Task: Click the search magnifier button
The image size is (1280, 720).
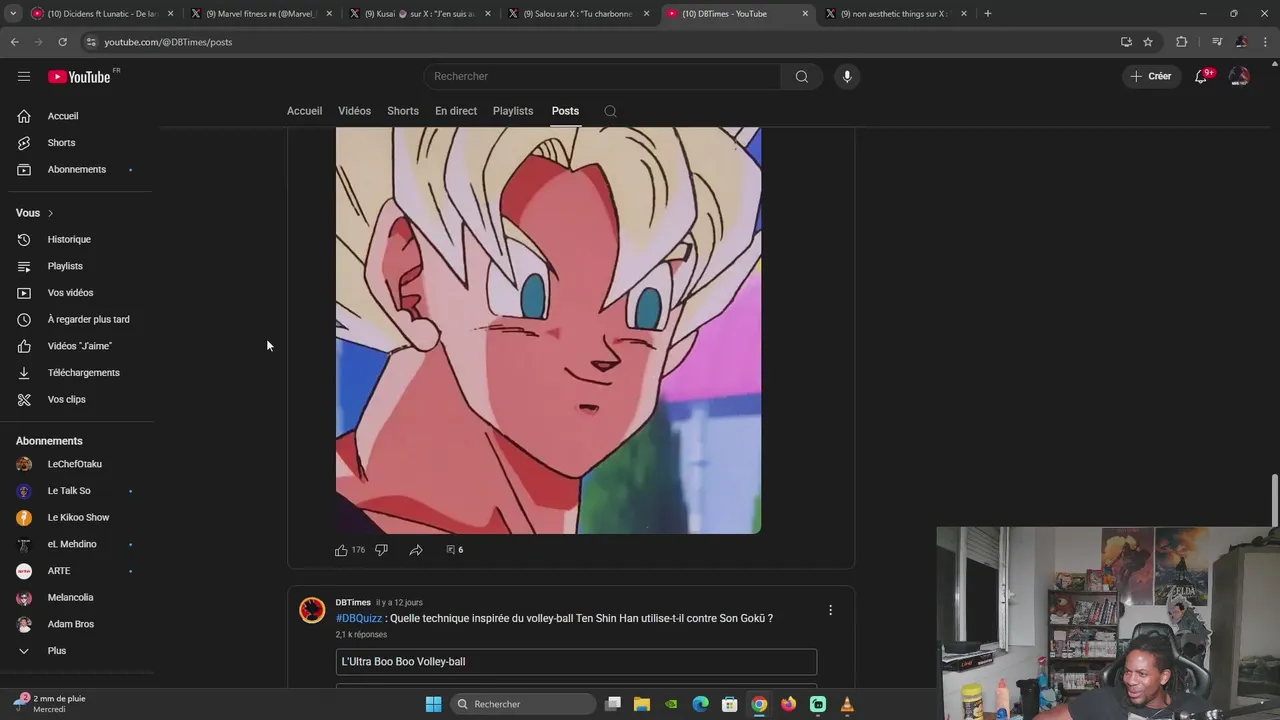Action: [801, 76]
